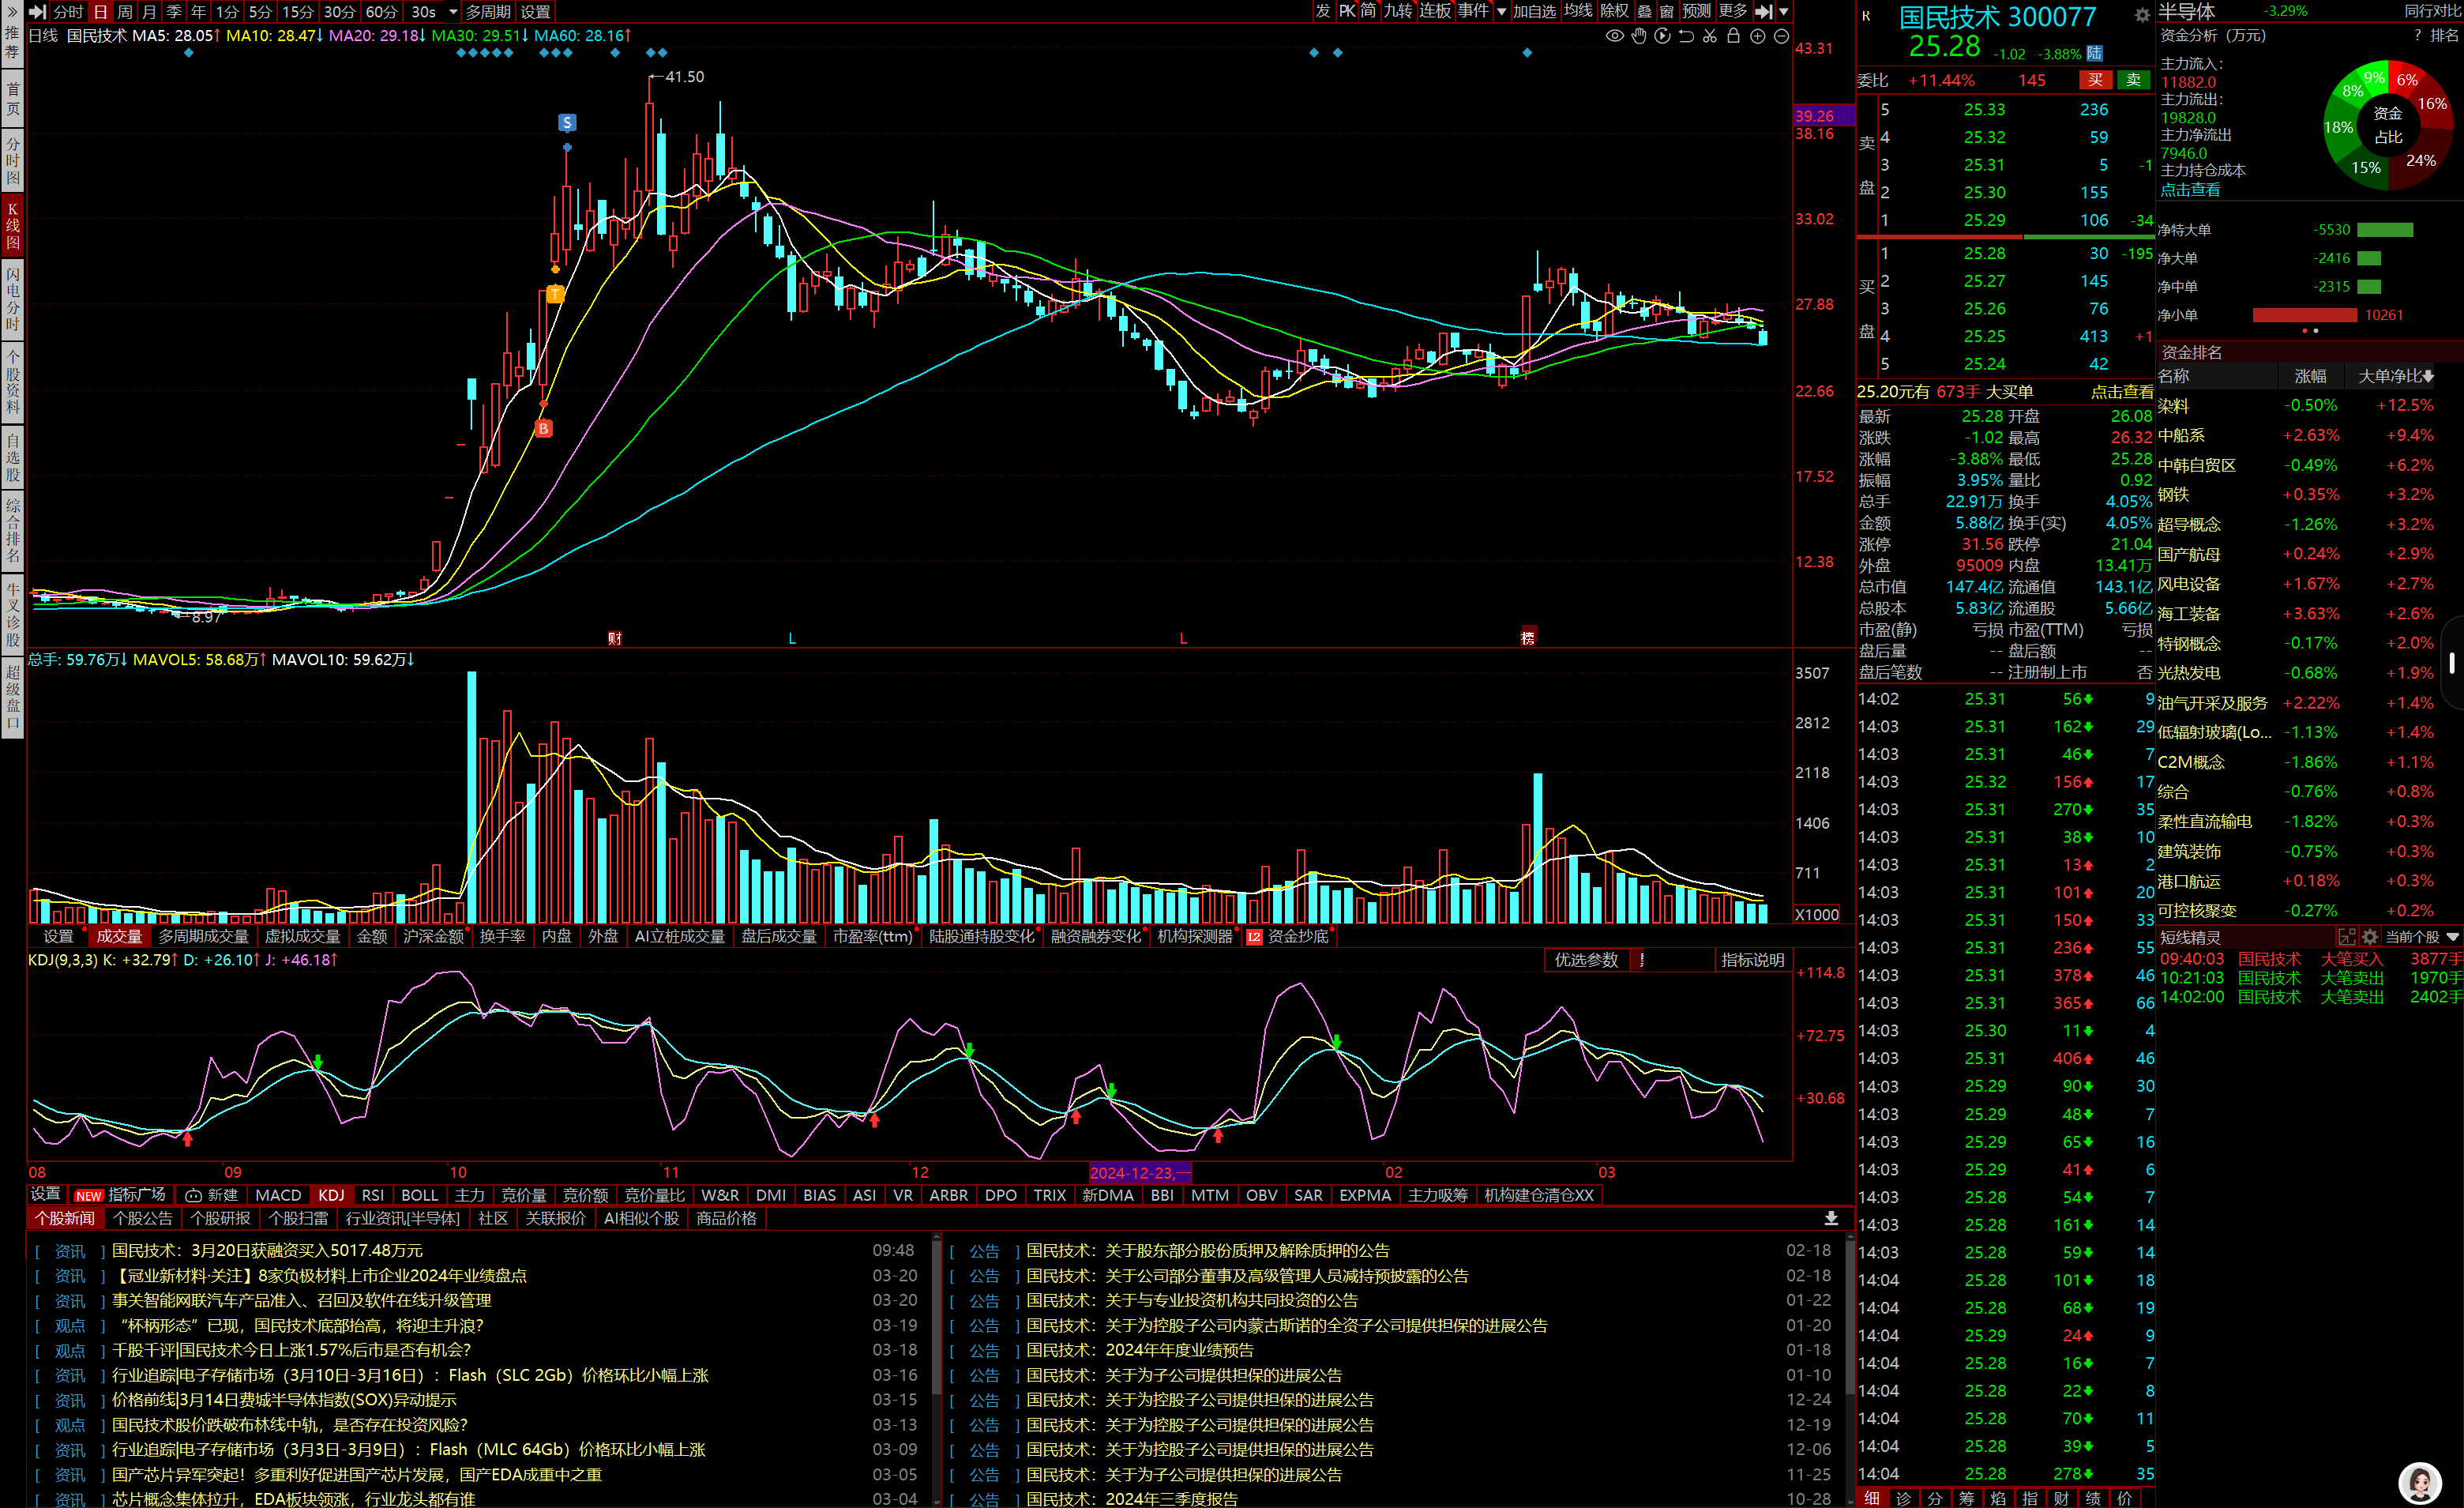The height and width of the screenshot is (1508, 2464).
Task: Download news list via download arrow icon
Action: tap(1831, 1218)
